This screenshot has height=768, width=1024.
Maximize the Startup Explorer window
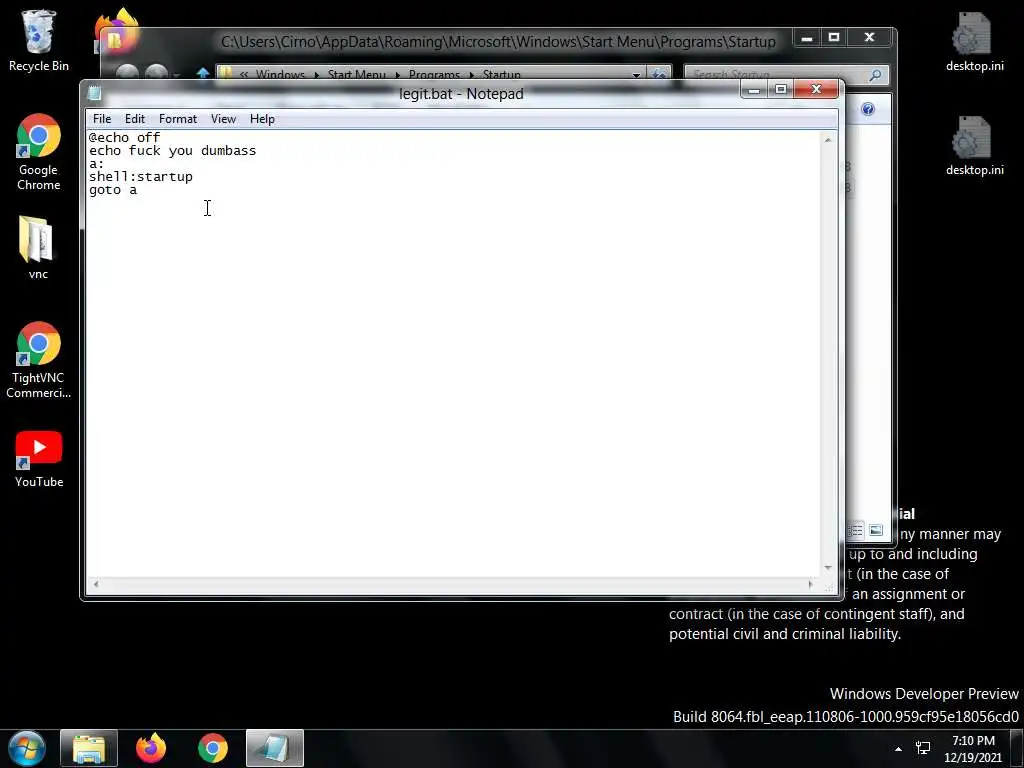click(834, 38)
